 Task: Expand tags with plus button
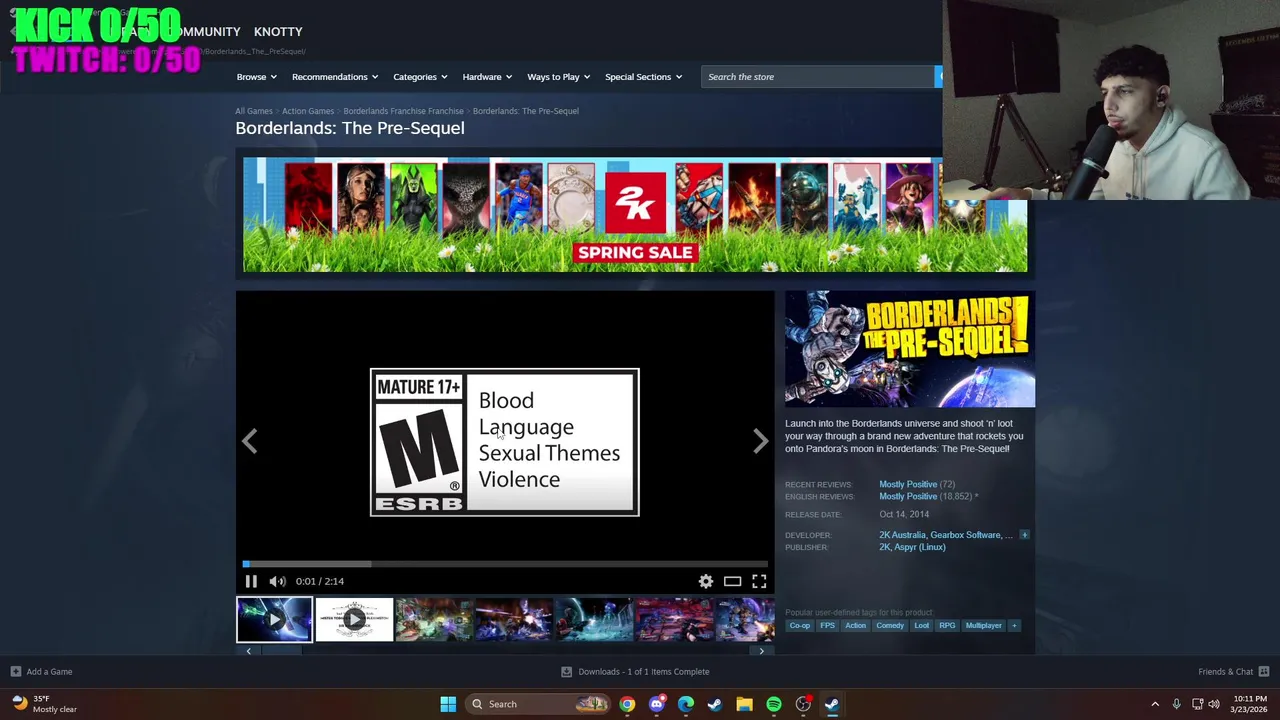(1014, 626)
